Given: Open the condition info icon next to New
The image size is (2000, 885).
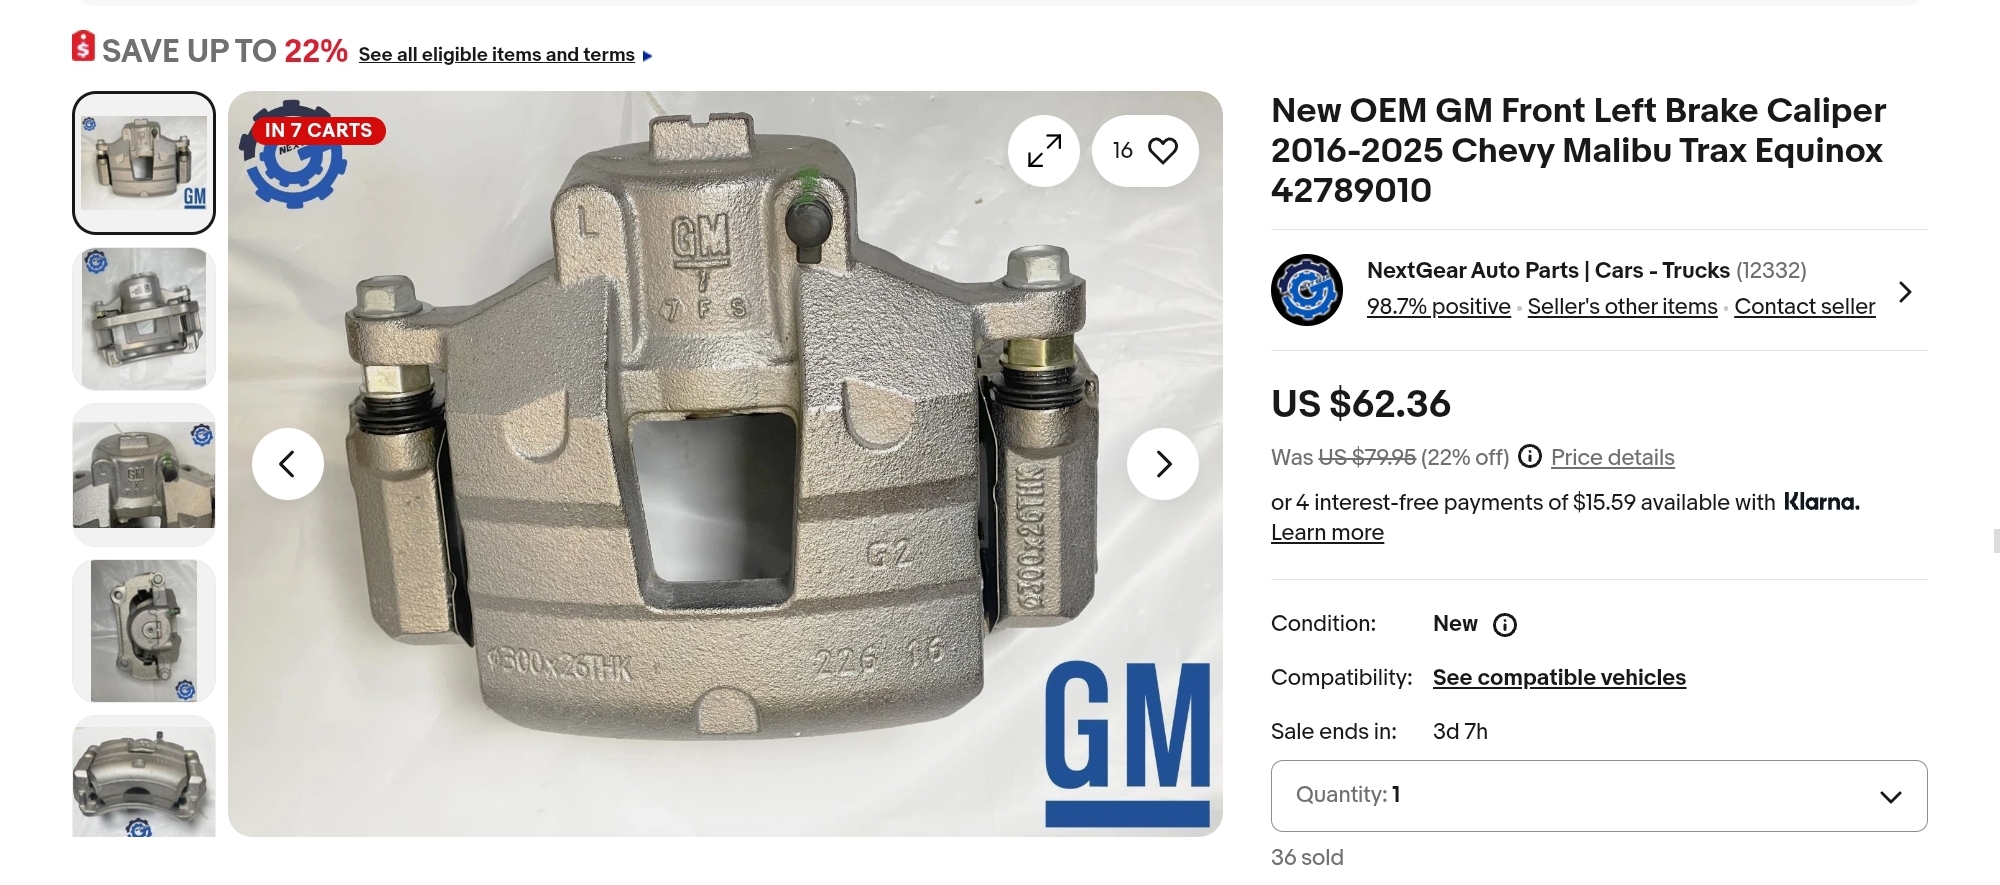Looking at the screenshot, I should coord(1504,625).
